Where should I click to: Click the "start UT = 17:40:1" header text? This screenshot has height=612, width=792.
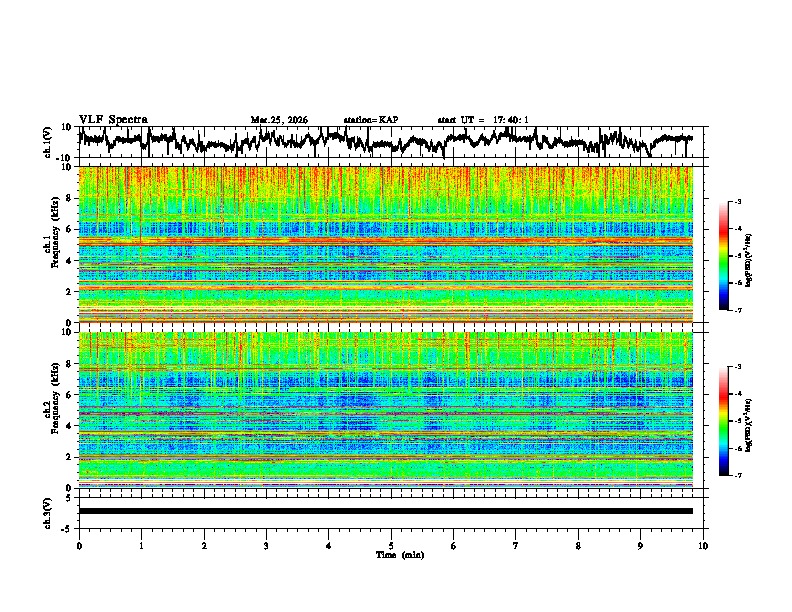(x=483, y=120)
